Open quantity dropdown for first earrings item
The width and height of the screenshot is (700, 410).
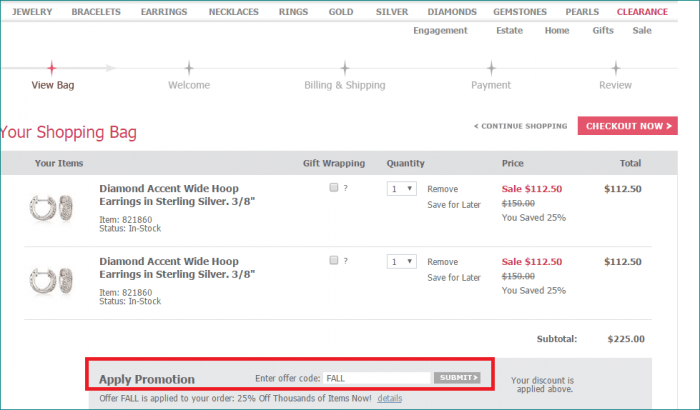[x=401, y=189]
